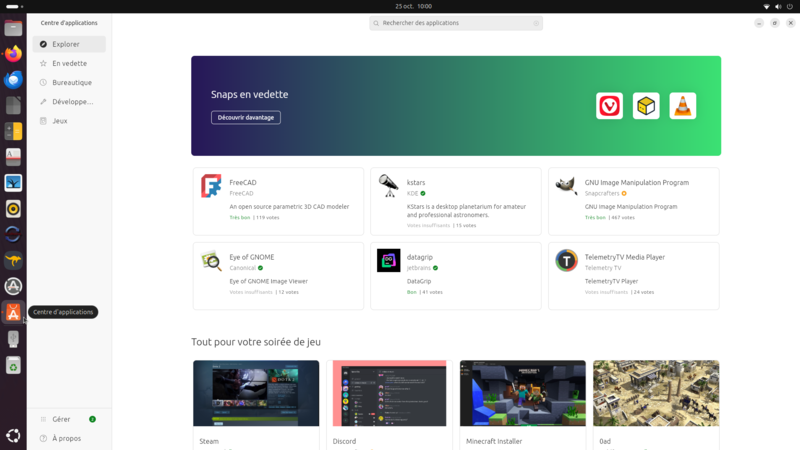Open the Steam game thumbnail
800x450 pixels.
coord(256,393)
